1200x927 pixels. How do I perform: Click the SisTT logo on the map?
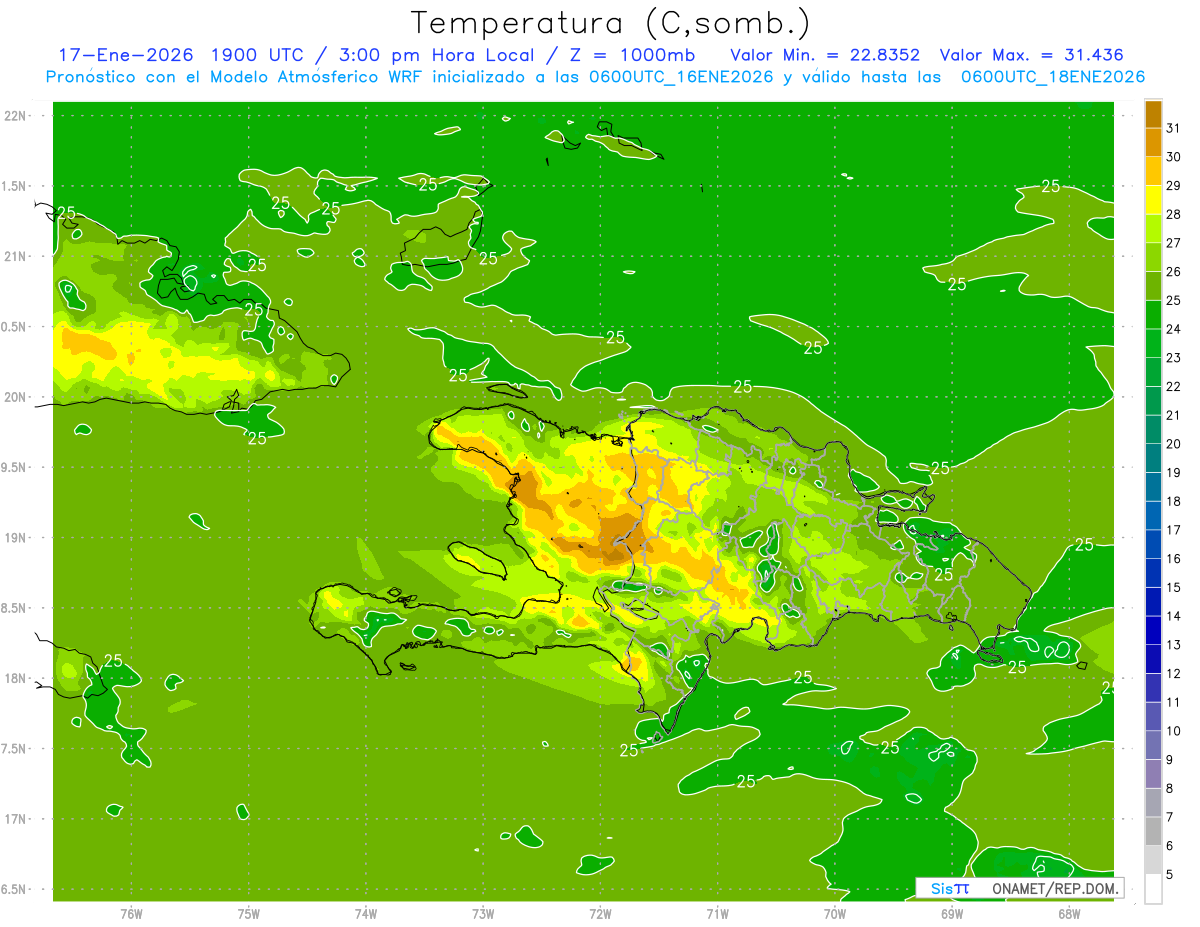coord(949,888)
